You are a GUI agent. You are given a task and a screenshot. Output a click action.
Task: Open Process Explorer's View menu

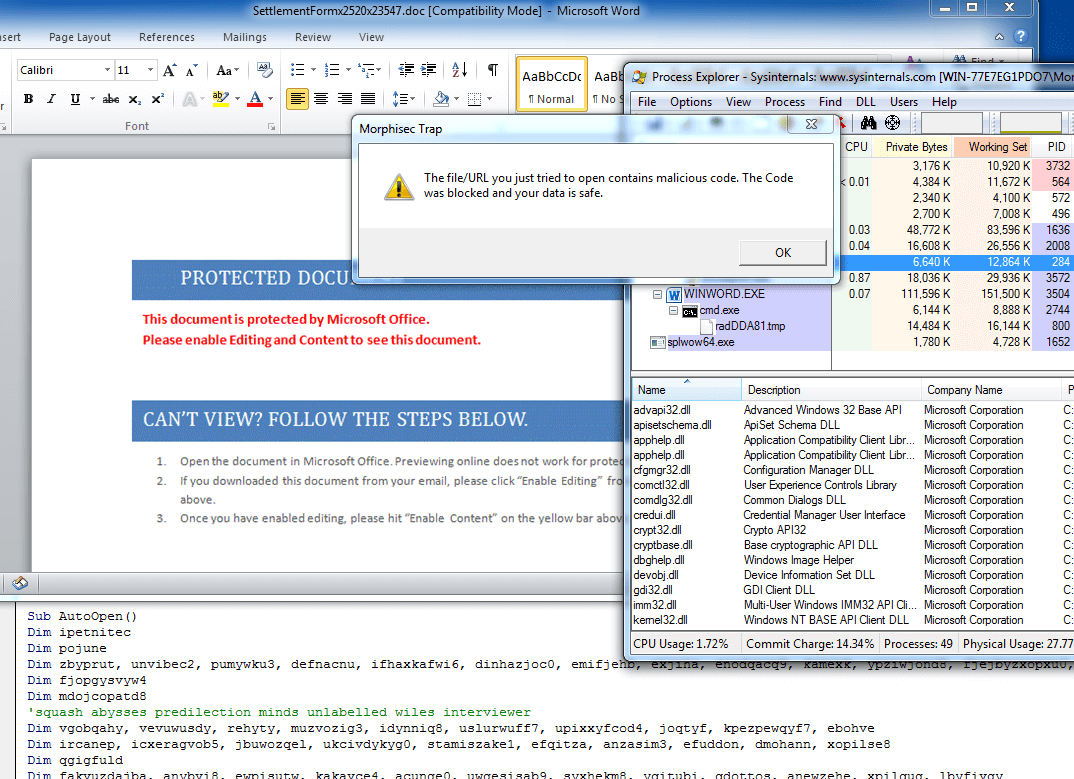738,102
